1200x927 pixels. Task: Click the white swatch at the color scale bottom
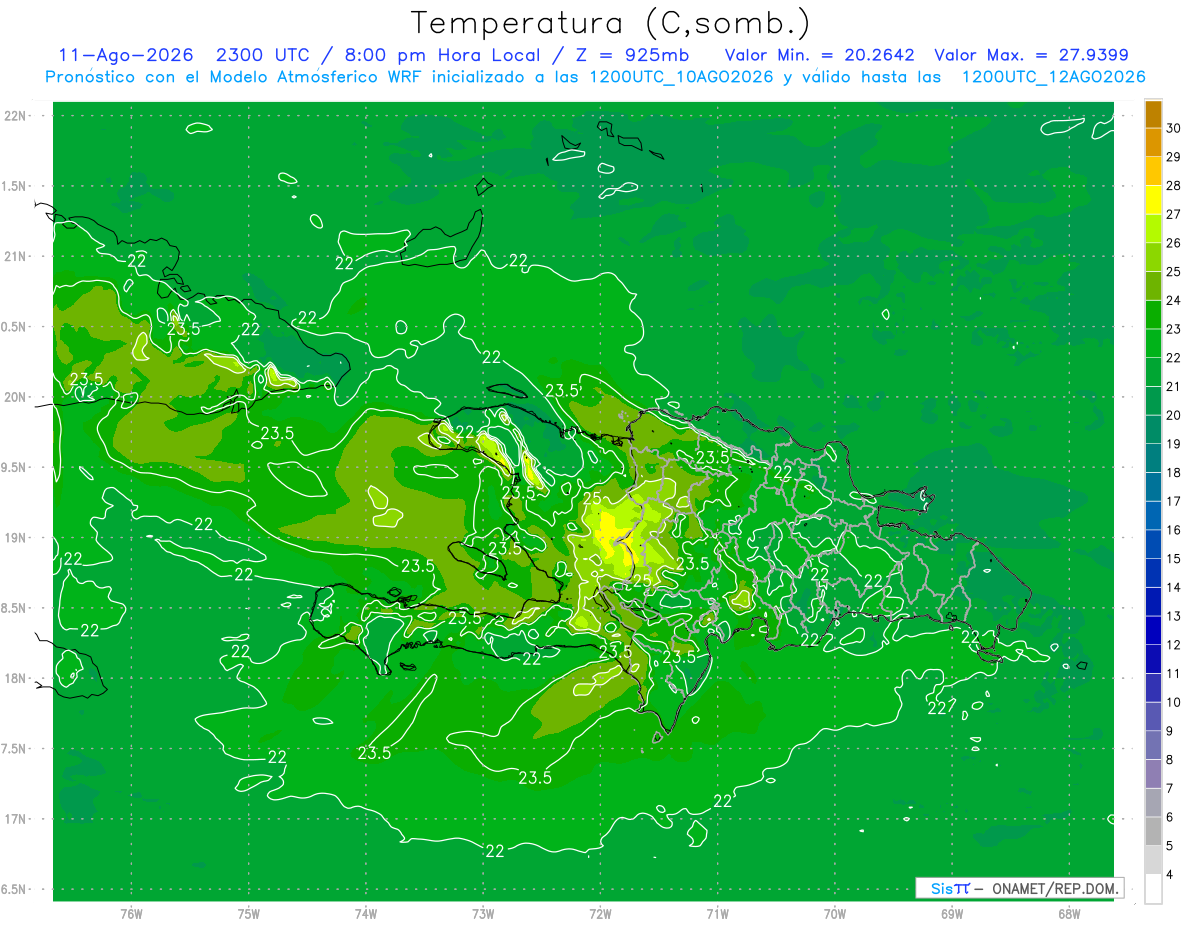click(x=1153, y=888)
